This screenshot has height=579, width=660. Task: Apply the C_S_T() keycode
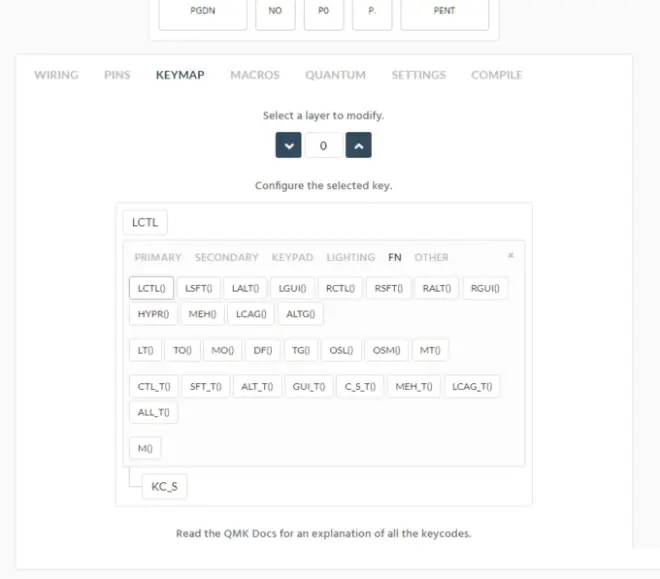[x=360, y=386]
